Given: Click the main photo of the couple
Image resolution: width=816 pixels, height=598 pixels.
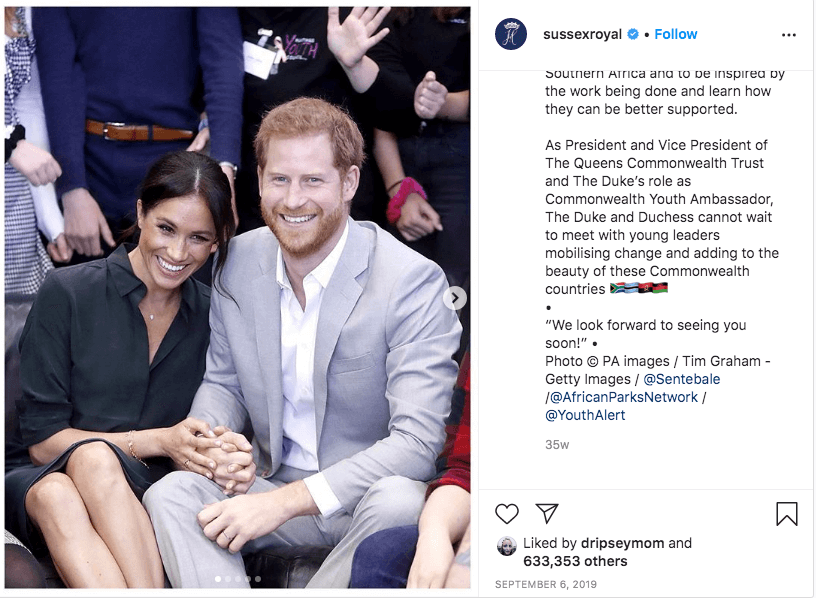Looking at the screenshot, I should point(237,297).
